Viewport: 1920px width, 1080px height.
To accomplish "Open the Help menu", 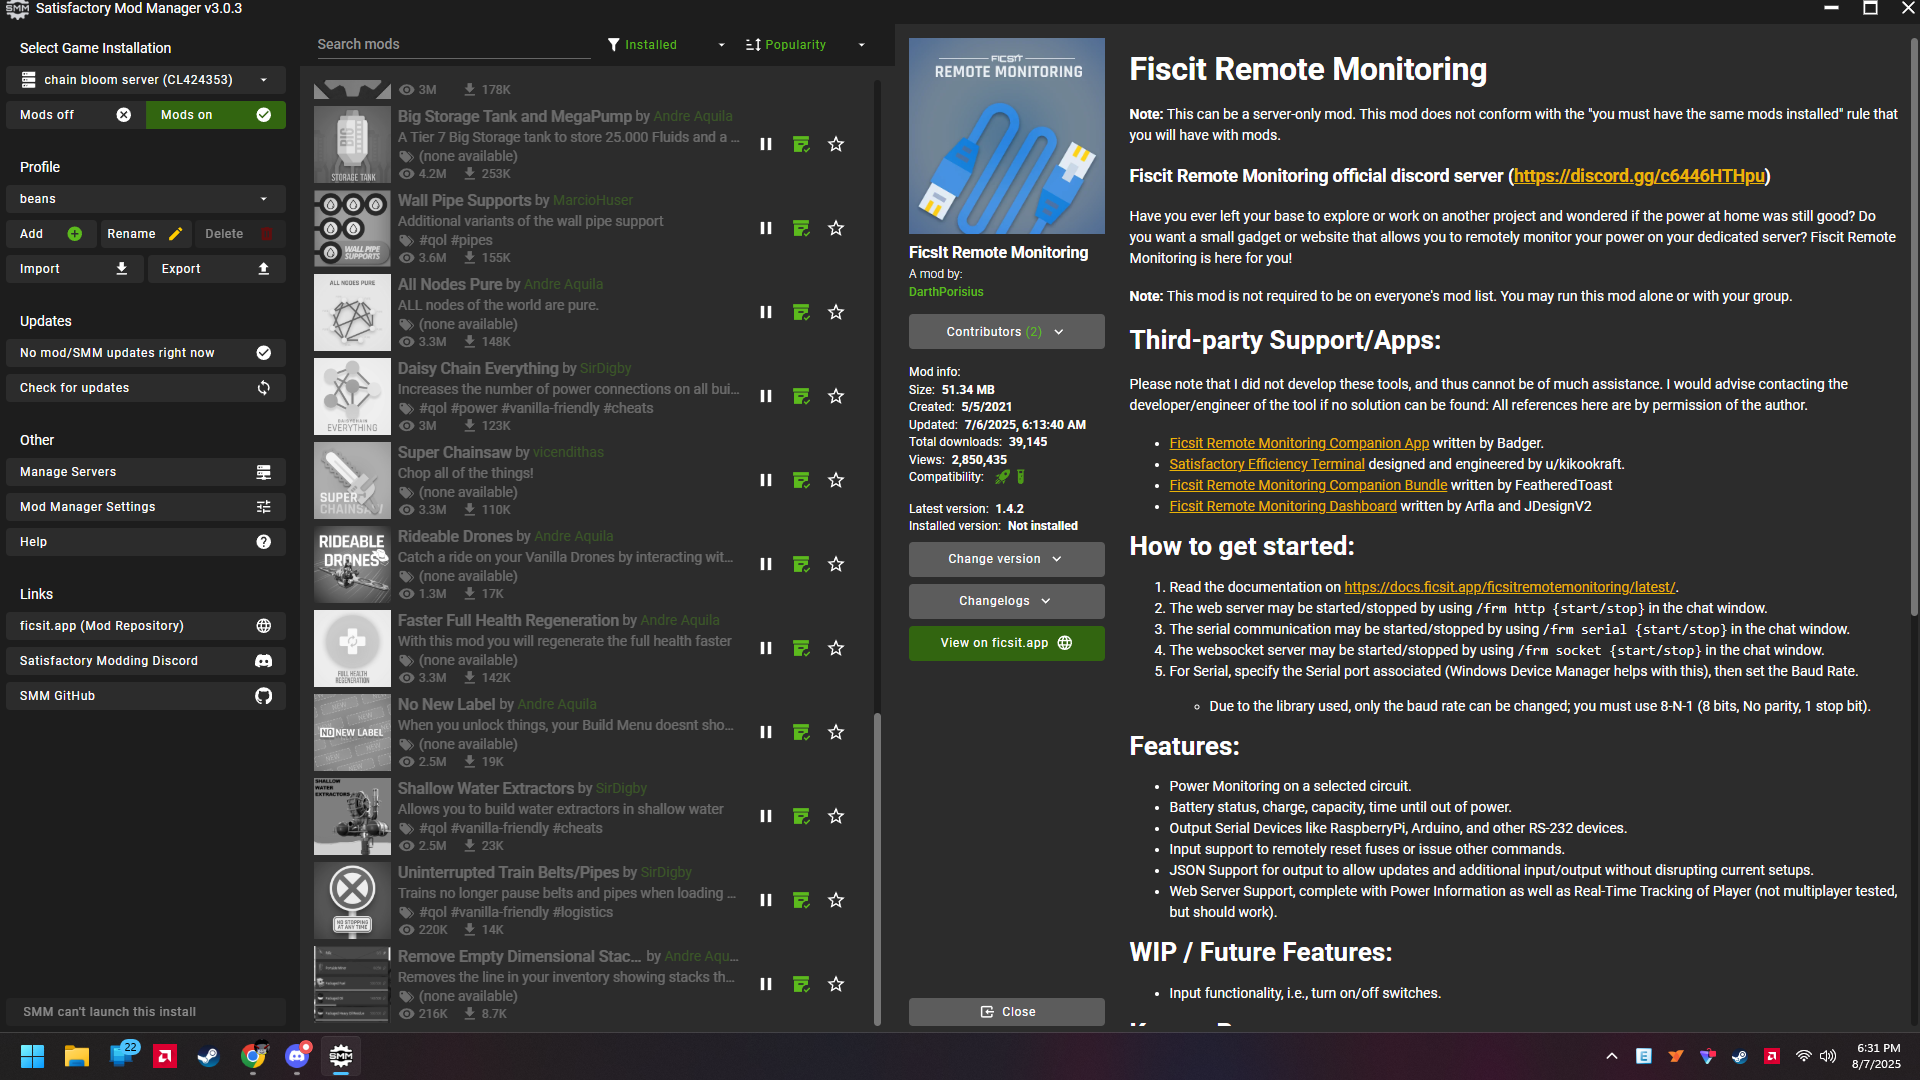I will click(x=146, y=542).
